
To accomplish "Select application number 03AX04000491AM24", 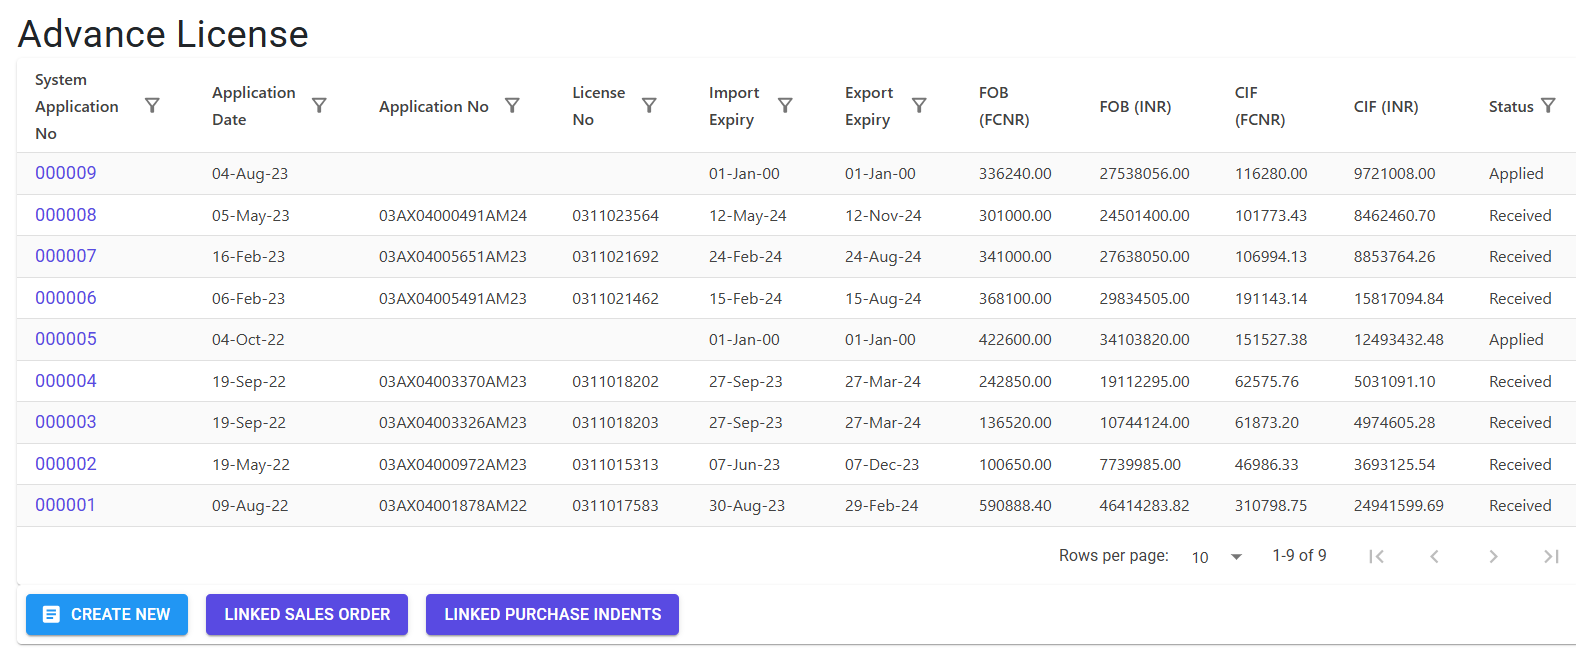I will pos(453,215).
